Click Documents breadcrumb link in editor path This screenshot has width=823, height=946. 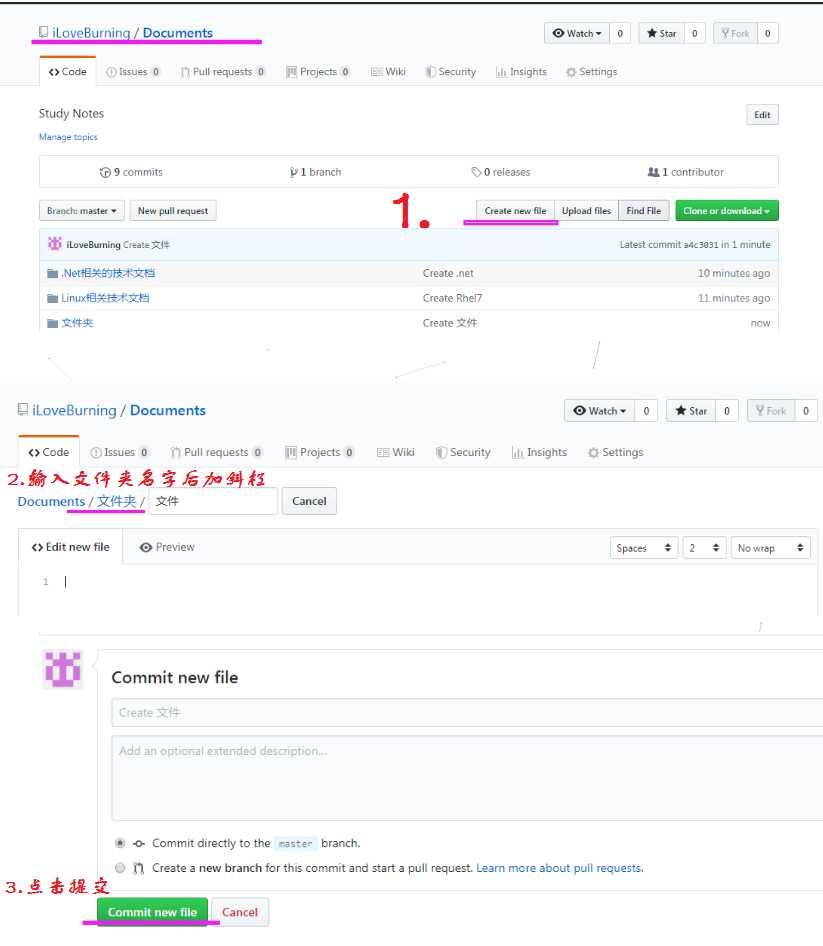pyautogui.click(x=51, y=501)
